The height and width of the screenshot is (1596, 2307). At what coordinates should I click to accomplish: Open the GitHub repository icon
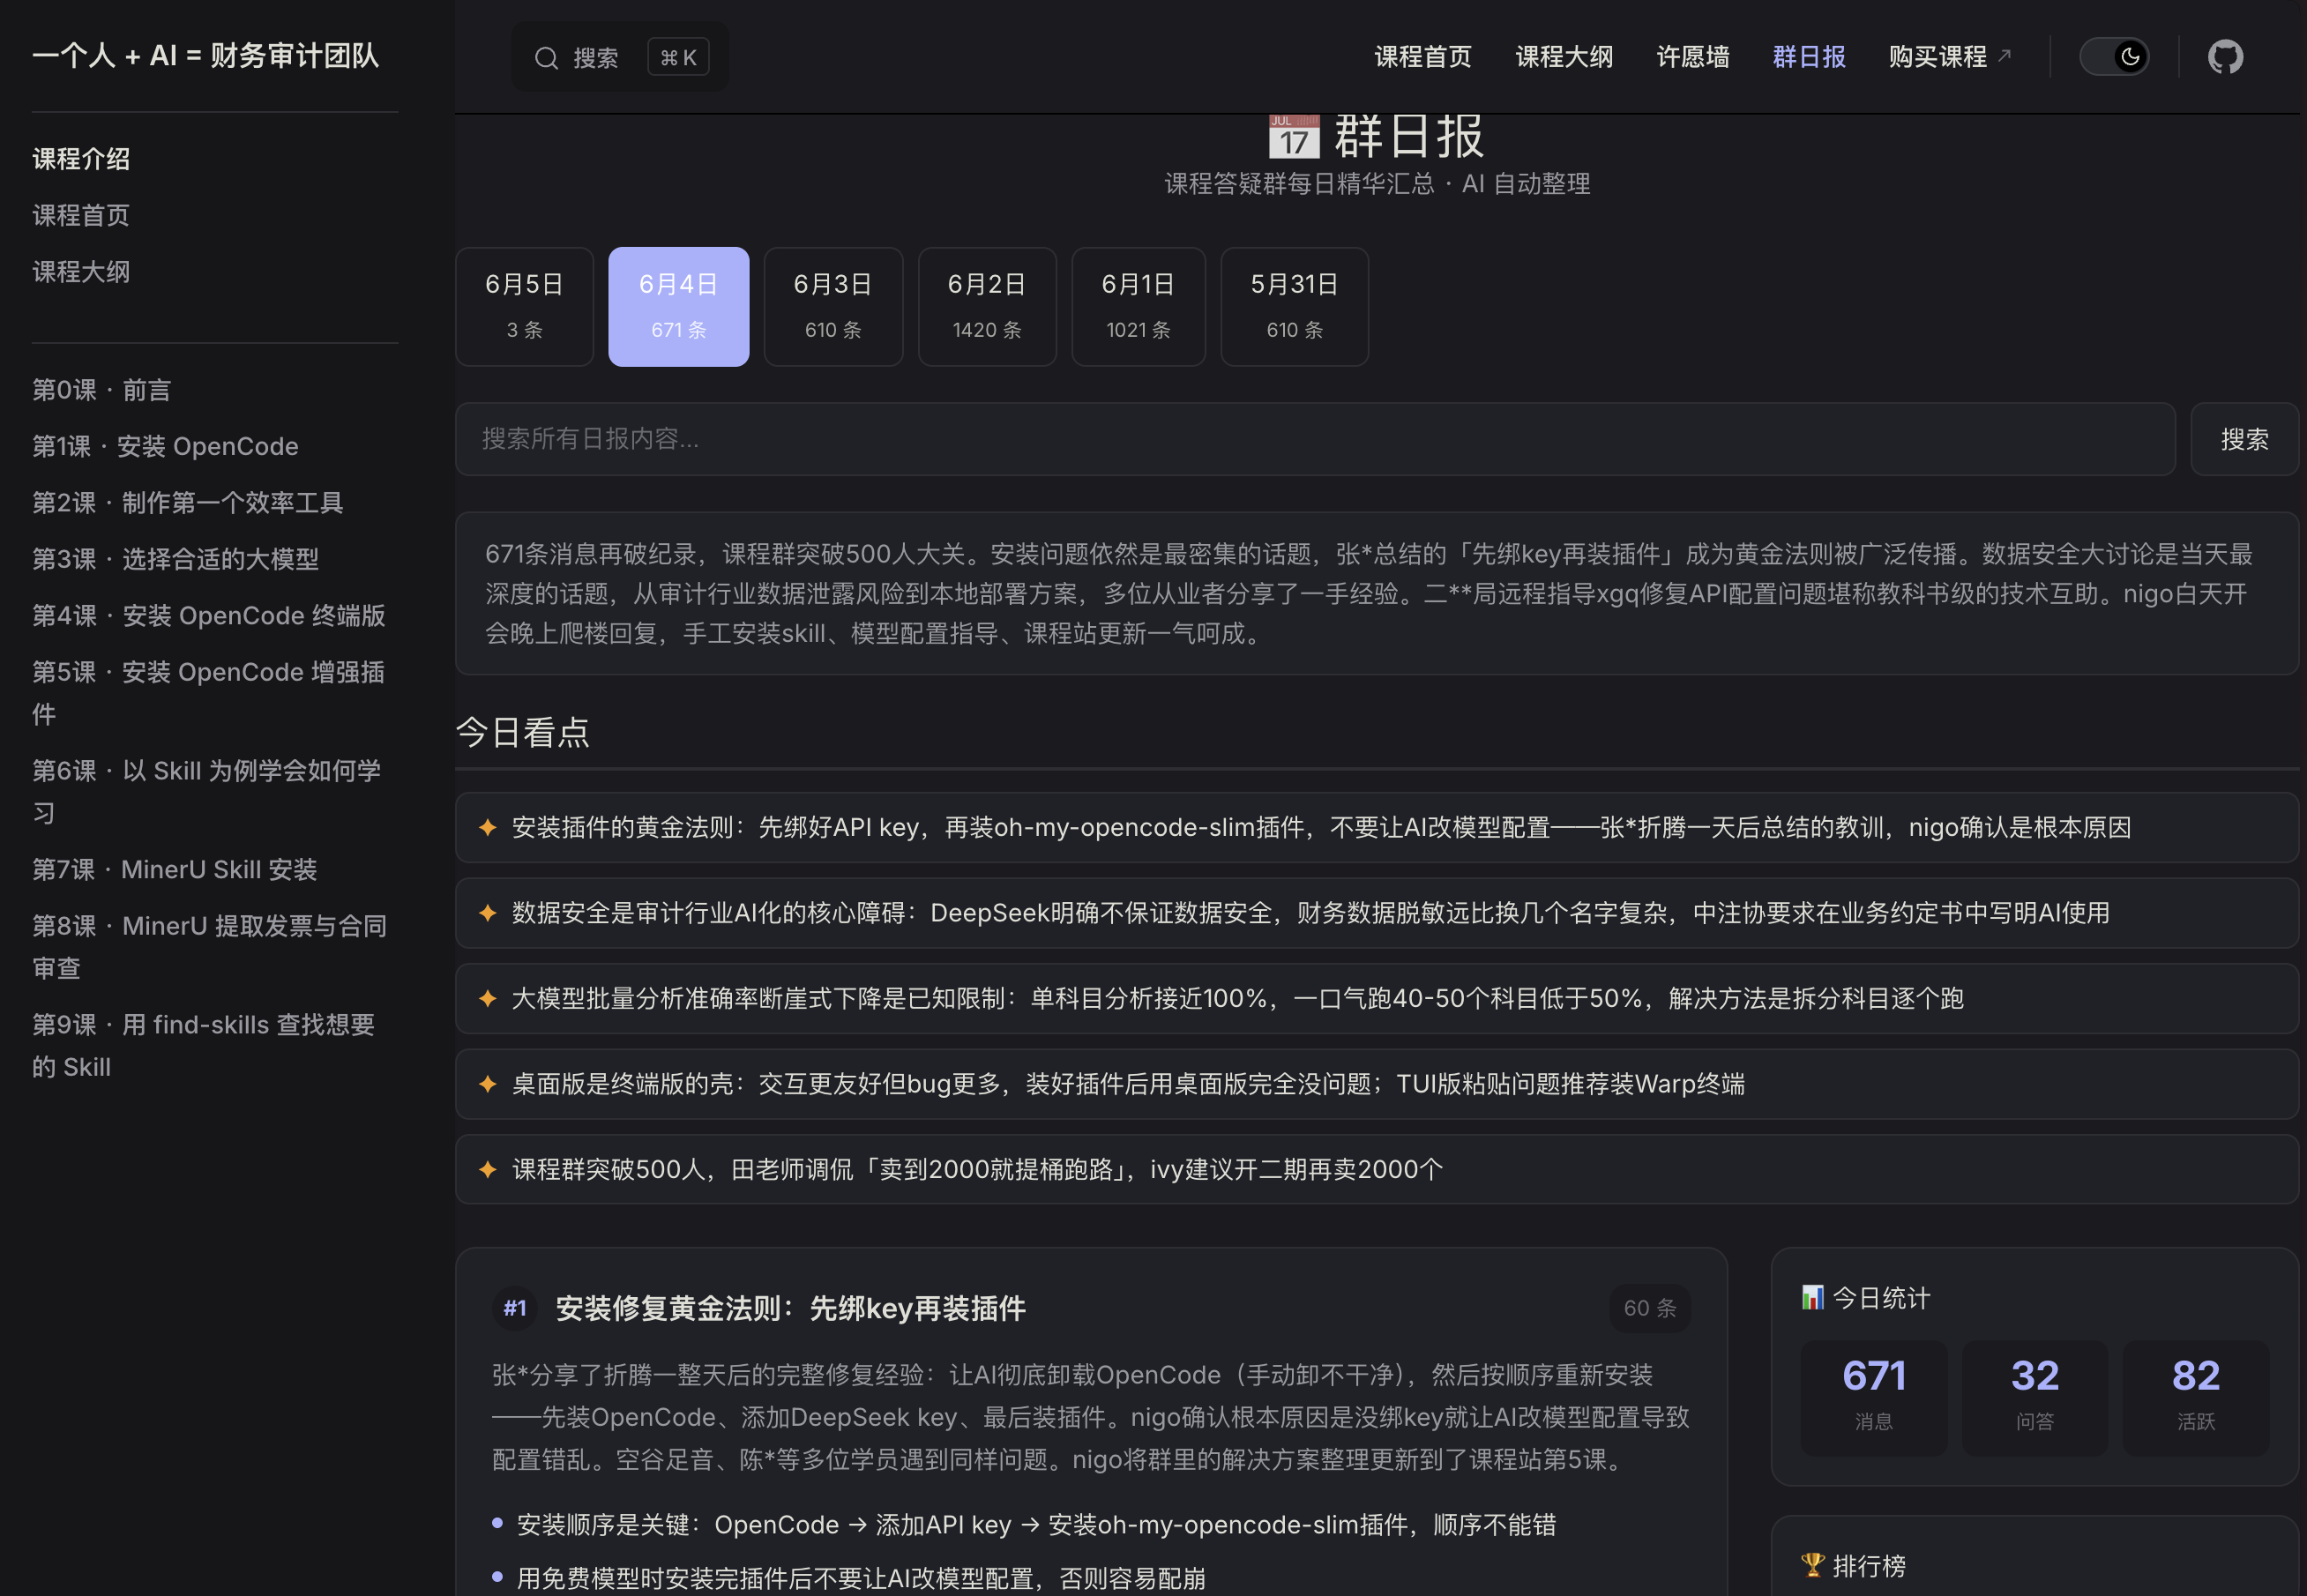[x=2225, y=57]
